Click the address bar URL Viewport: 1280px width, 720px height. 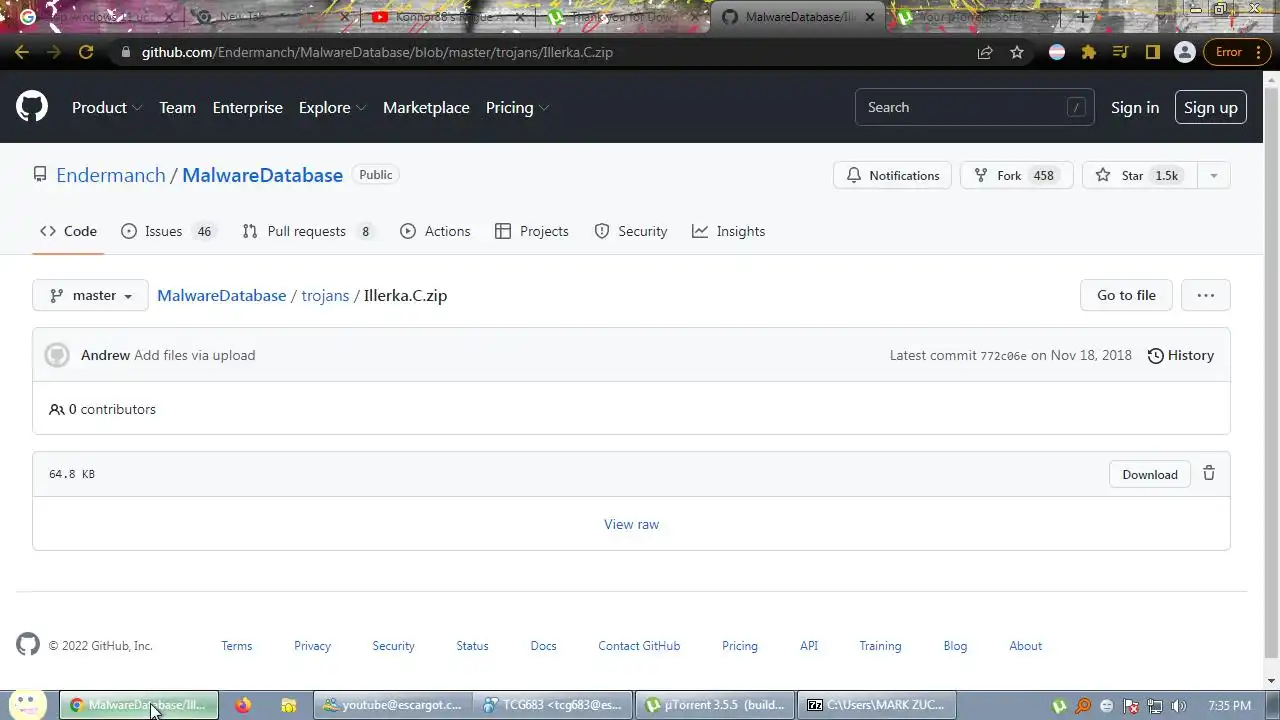pos(377,52)
